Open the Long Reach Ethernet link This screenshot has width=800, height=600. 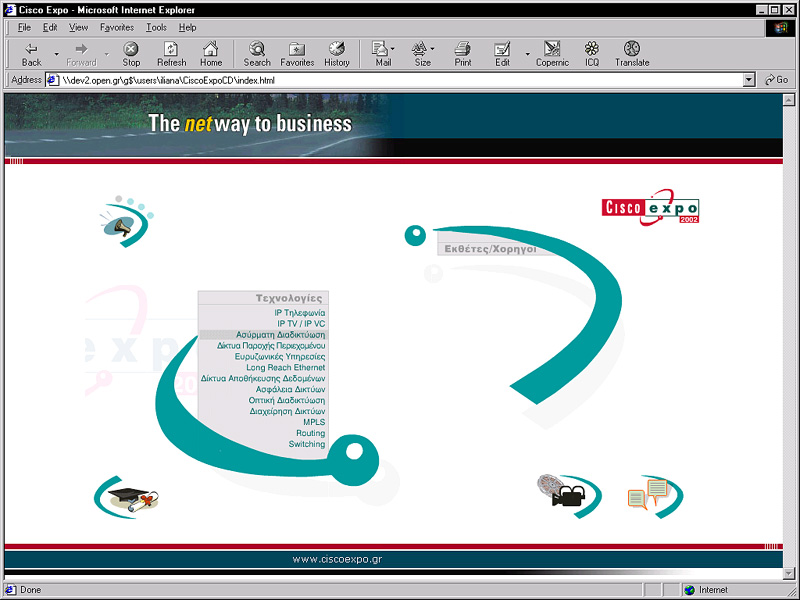click(x=285, y=367)
